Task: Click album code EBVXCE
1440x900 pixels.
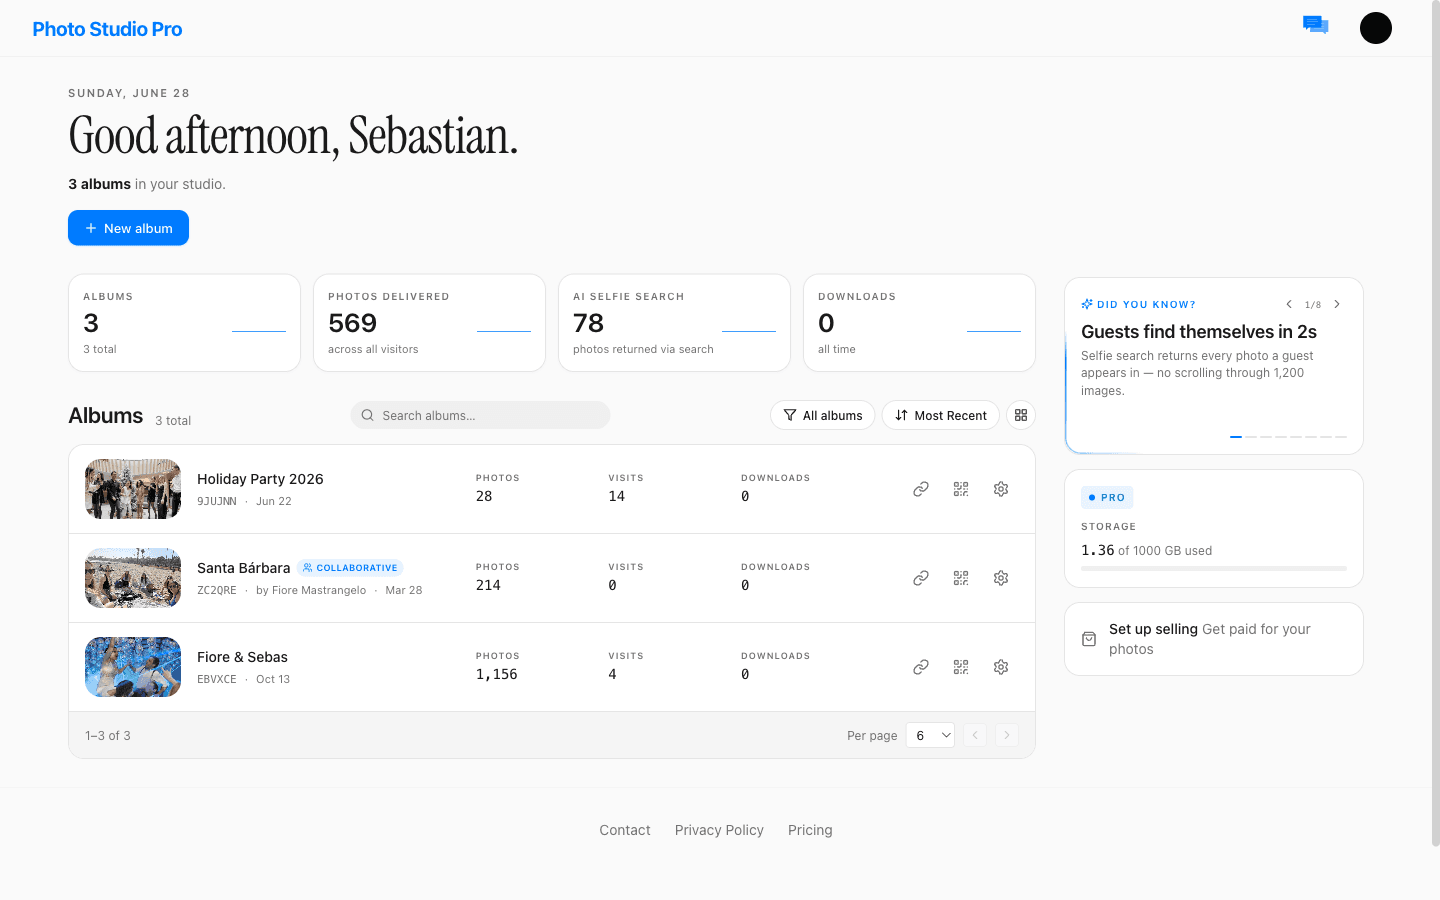Action: (217, 679)
